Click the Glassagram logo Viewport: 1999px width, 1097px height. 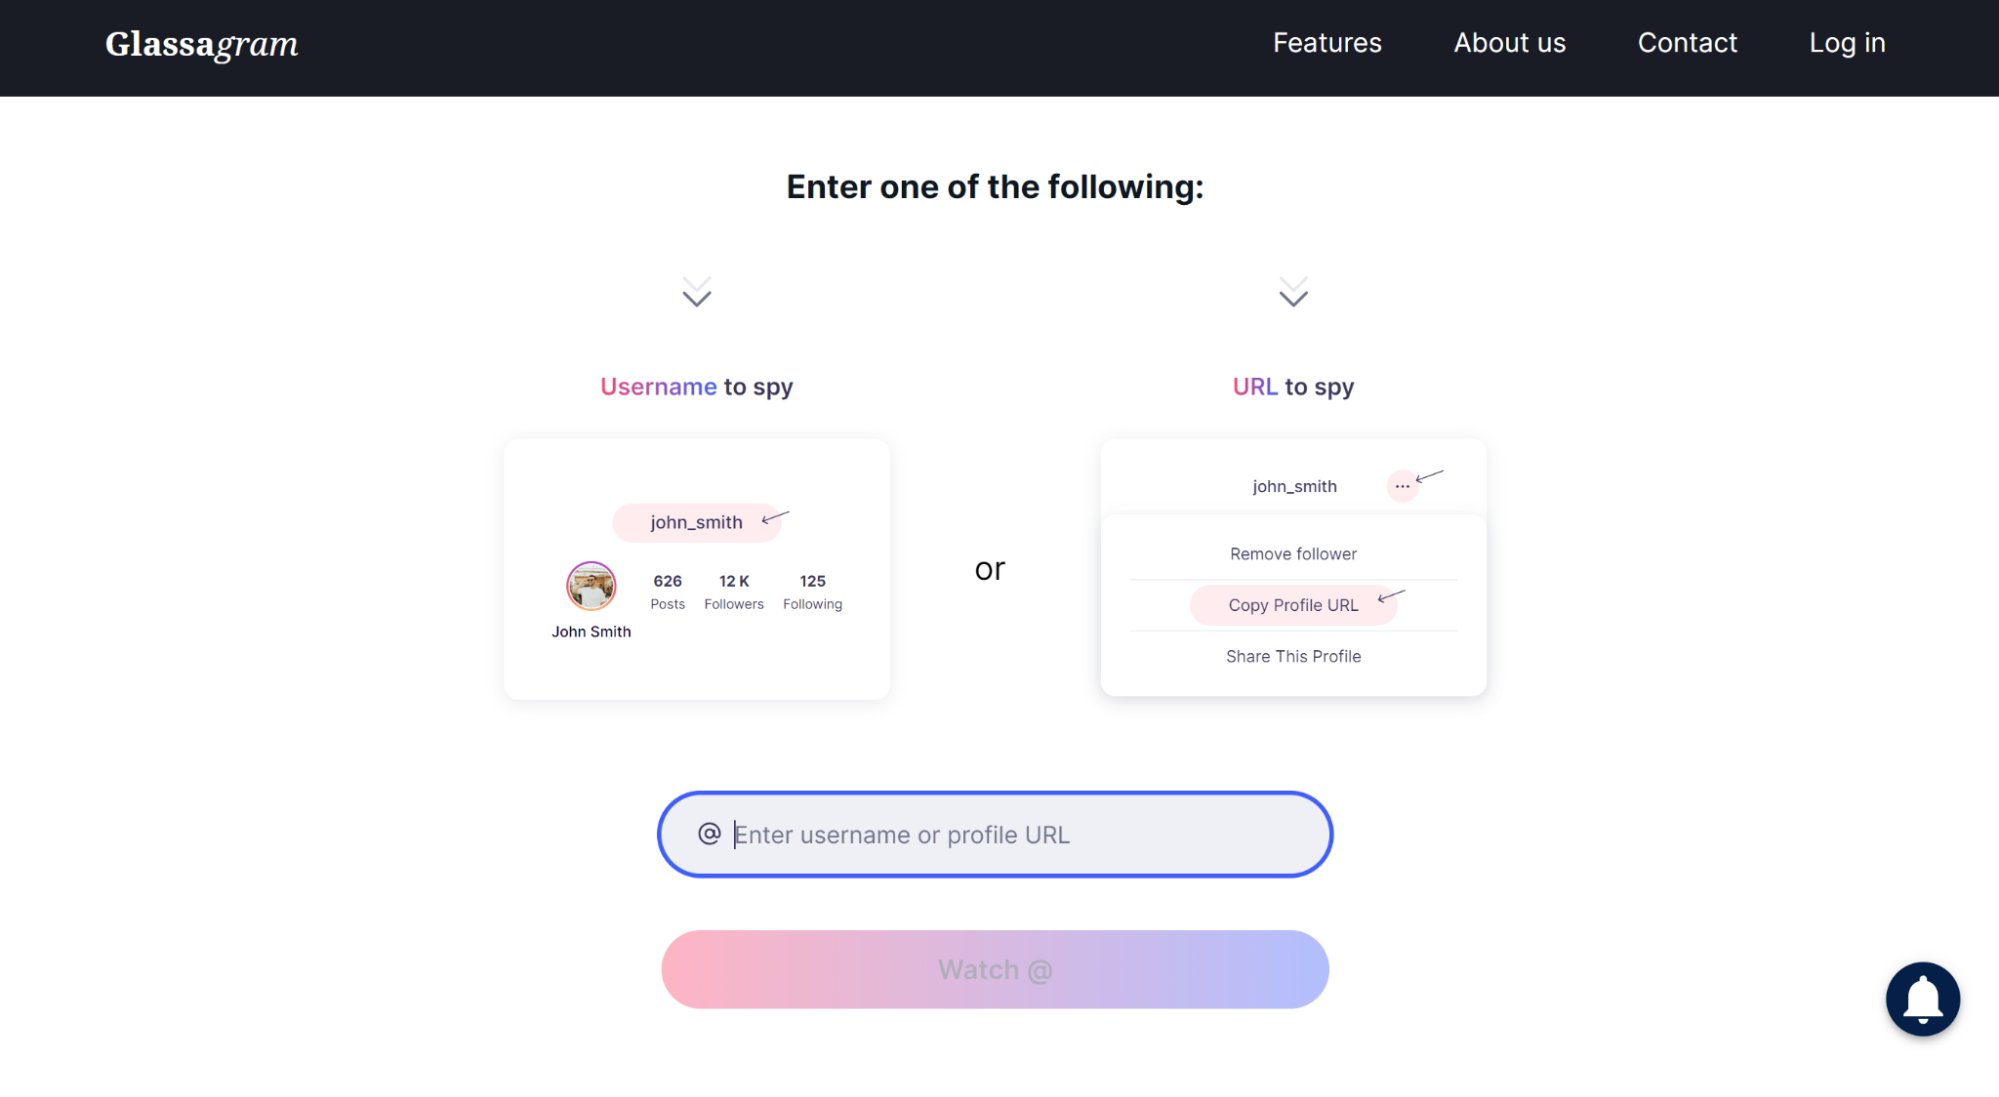201,44
